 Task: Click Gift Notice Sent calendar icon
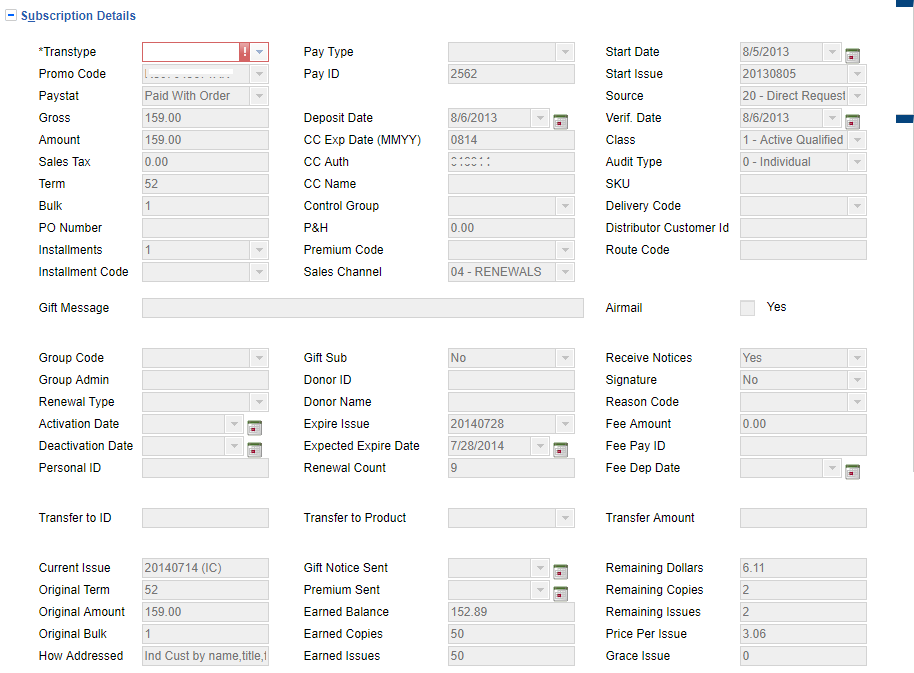pyautogui.click(x=561, y=571)
